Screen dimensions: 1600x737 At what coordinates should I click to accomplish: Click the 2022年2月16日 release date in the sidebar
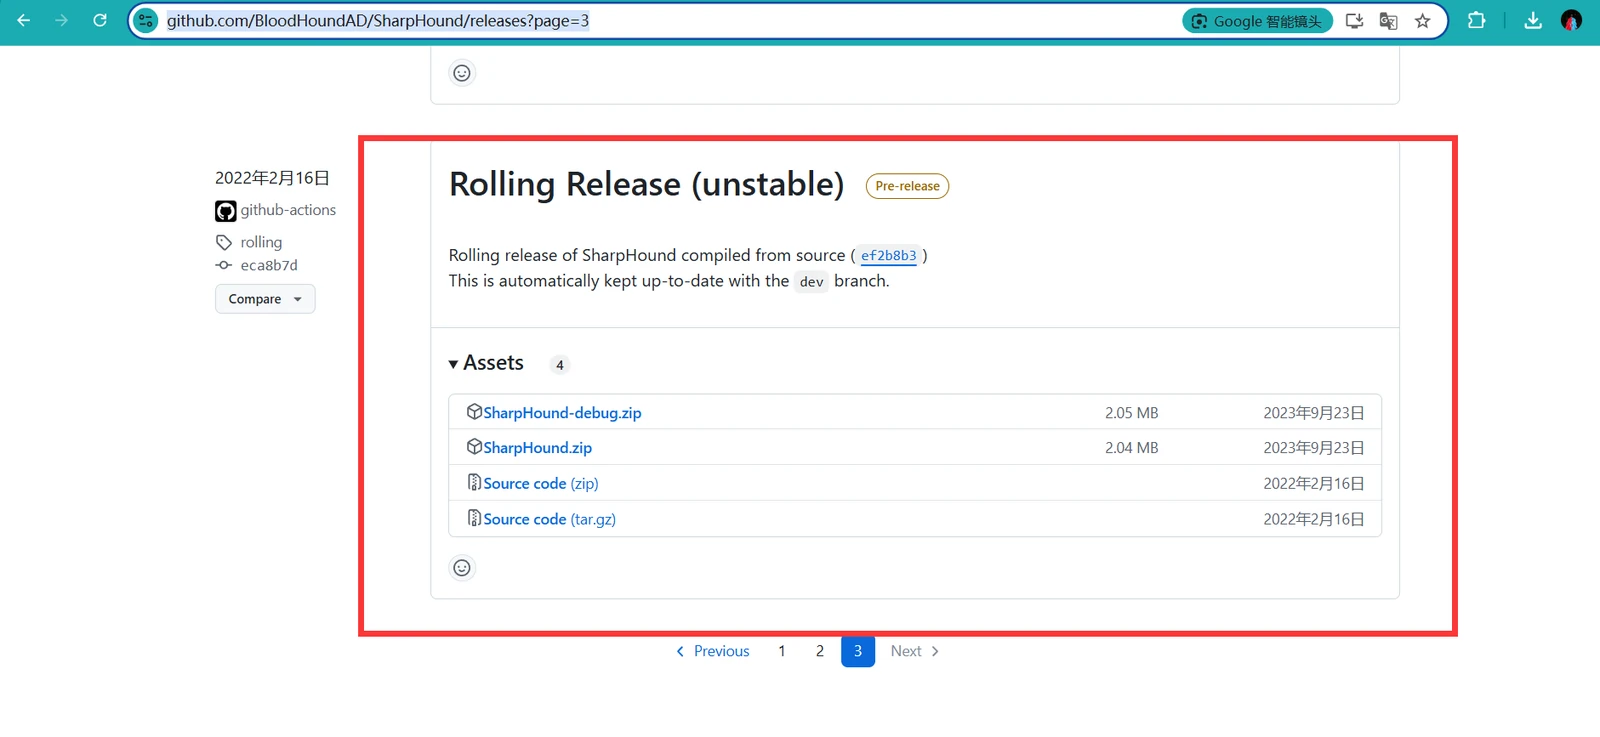coord(272,178)
